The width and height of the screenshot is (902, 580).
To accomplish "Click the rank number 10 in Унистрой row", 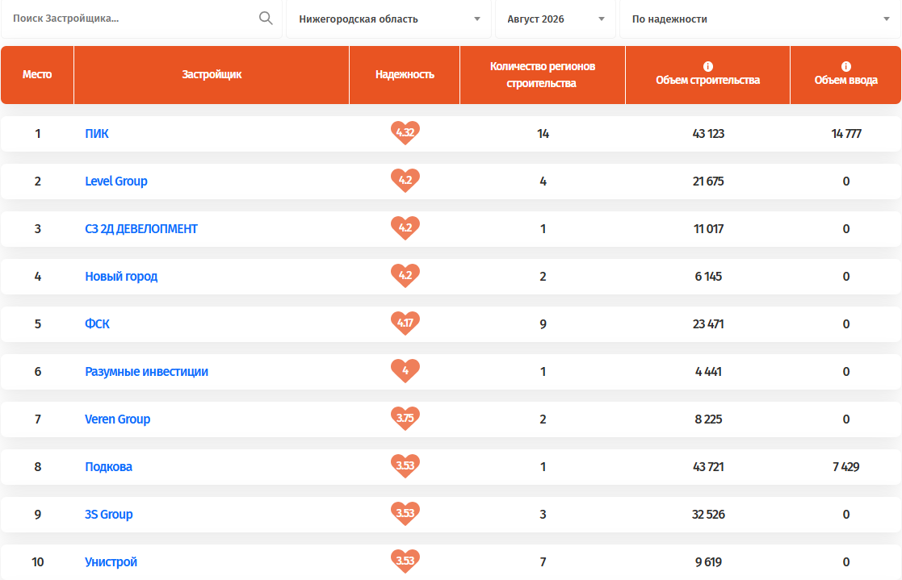I will click(37, 562).
